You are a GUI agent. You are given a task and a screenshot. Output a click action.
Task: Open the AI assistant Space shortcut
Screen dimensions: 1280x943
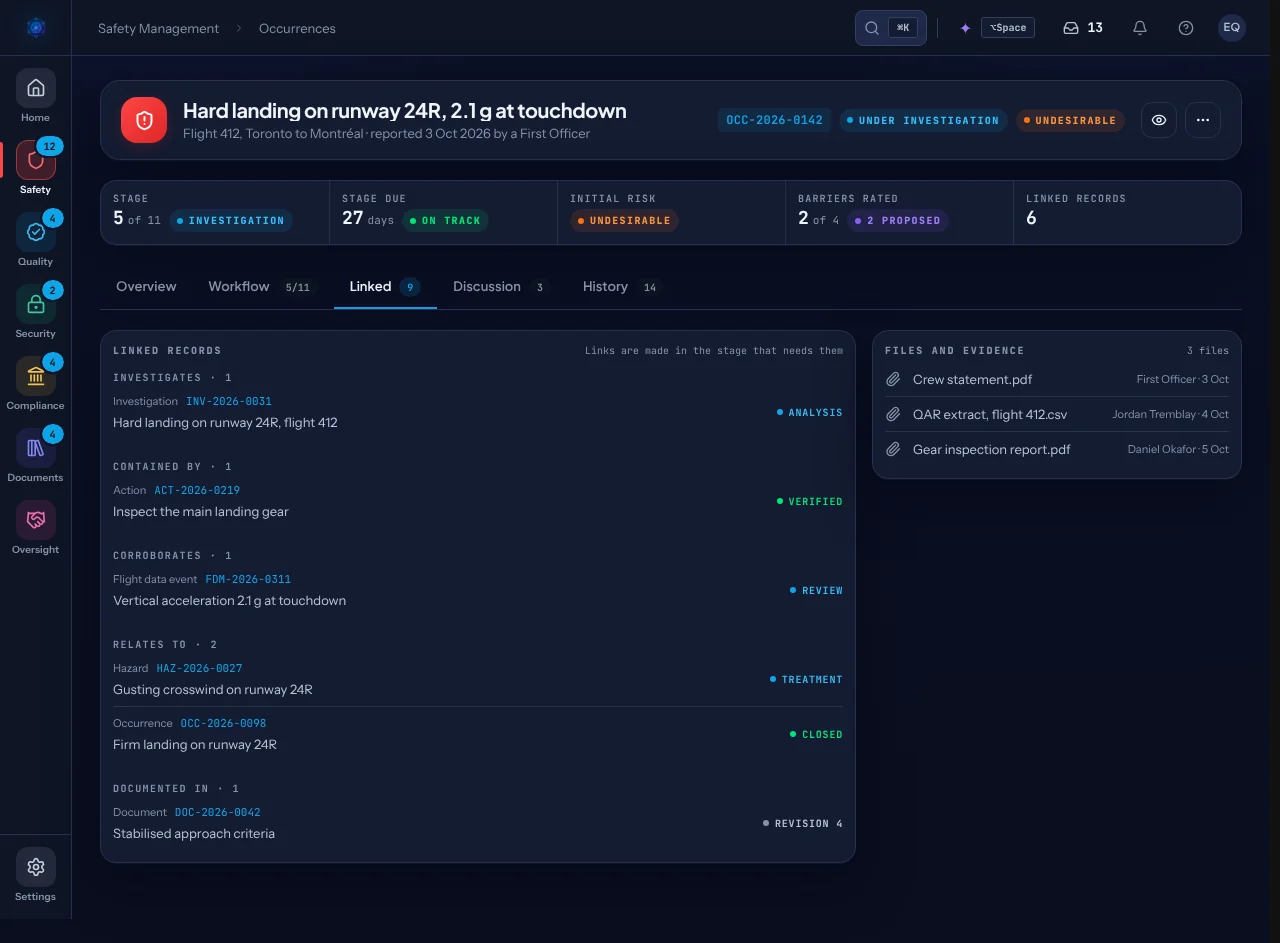click(x=996, y=28)
